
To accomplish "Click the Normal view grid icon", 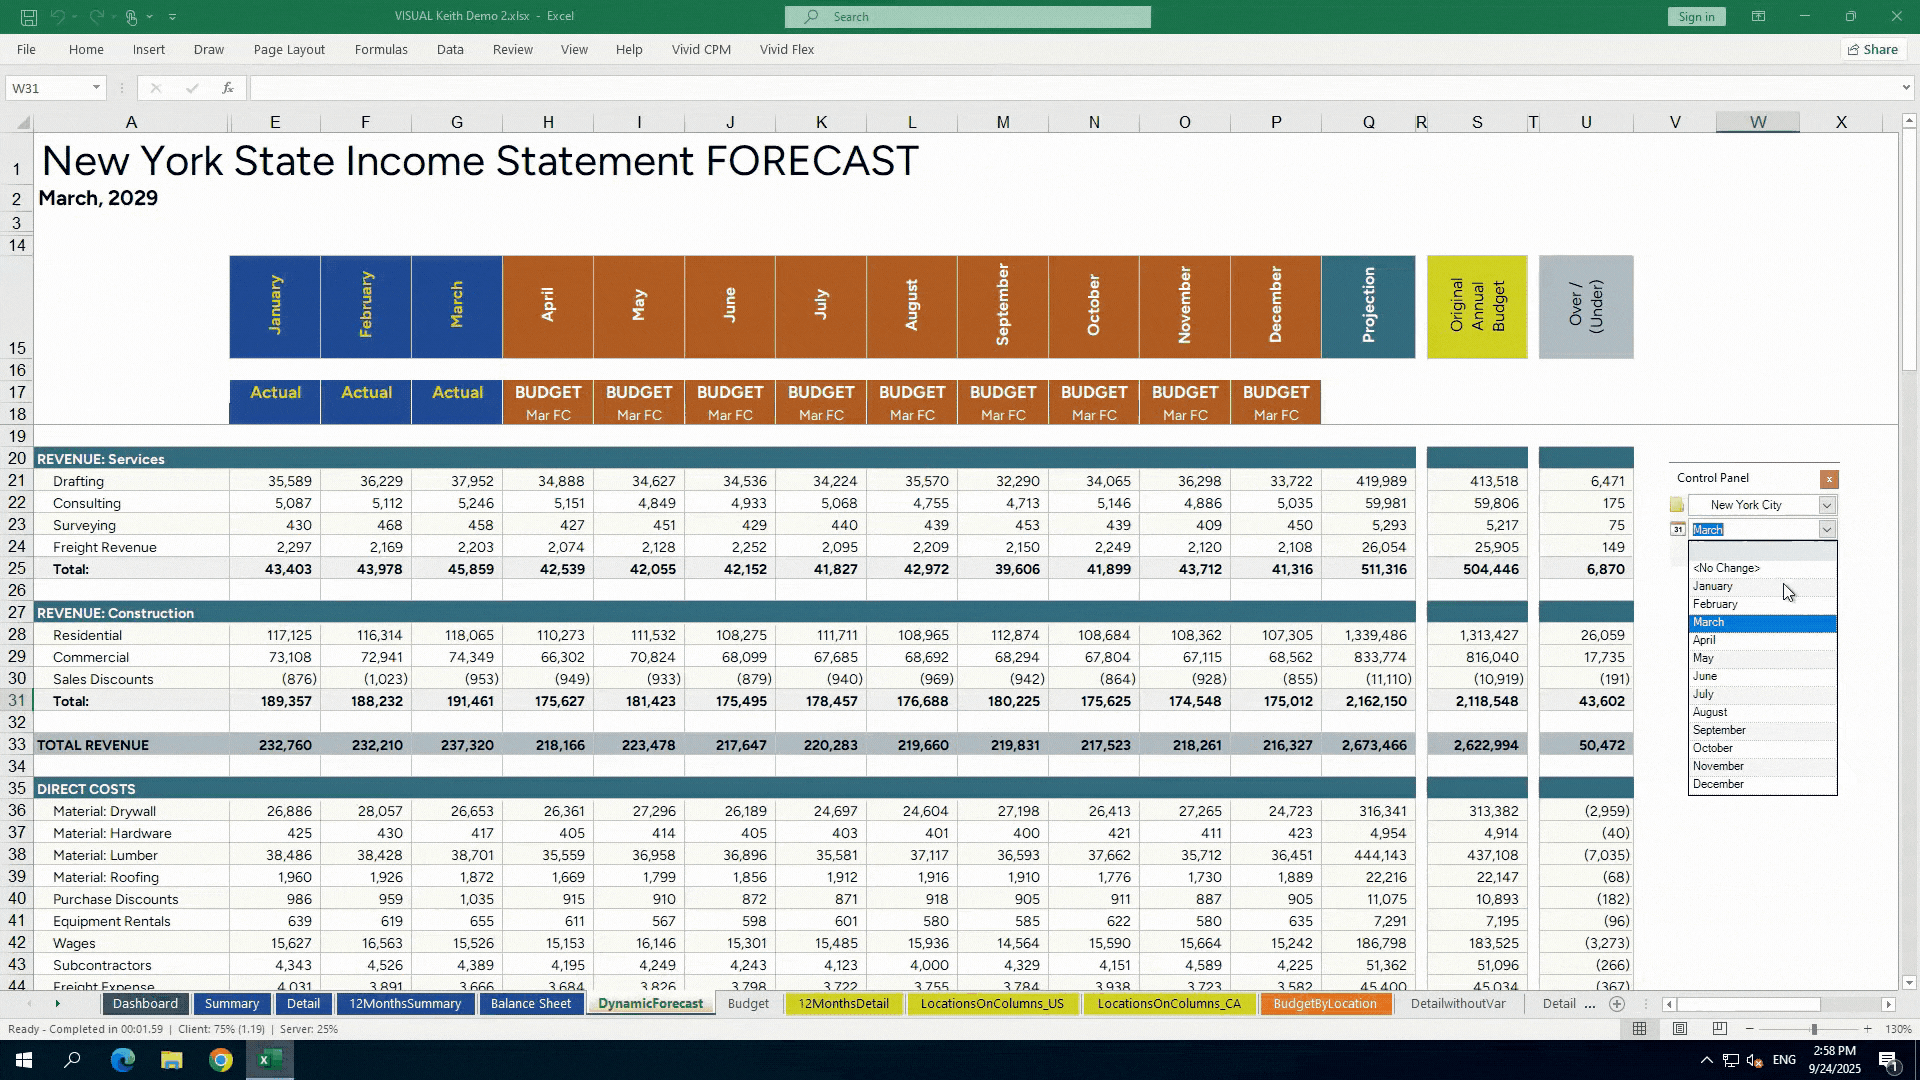I will pos(1640,1029).
